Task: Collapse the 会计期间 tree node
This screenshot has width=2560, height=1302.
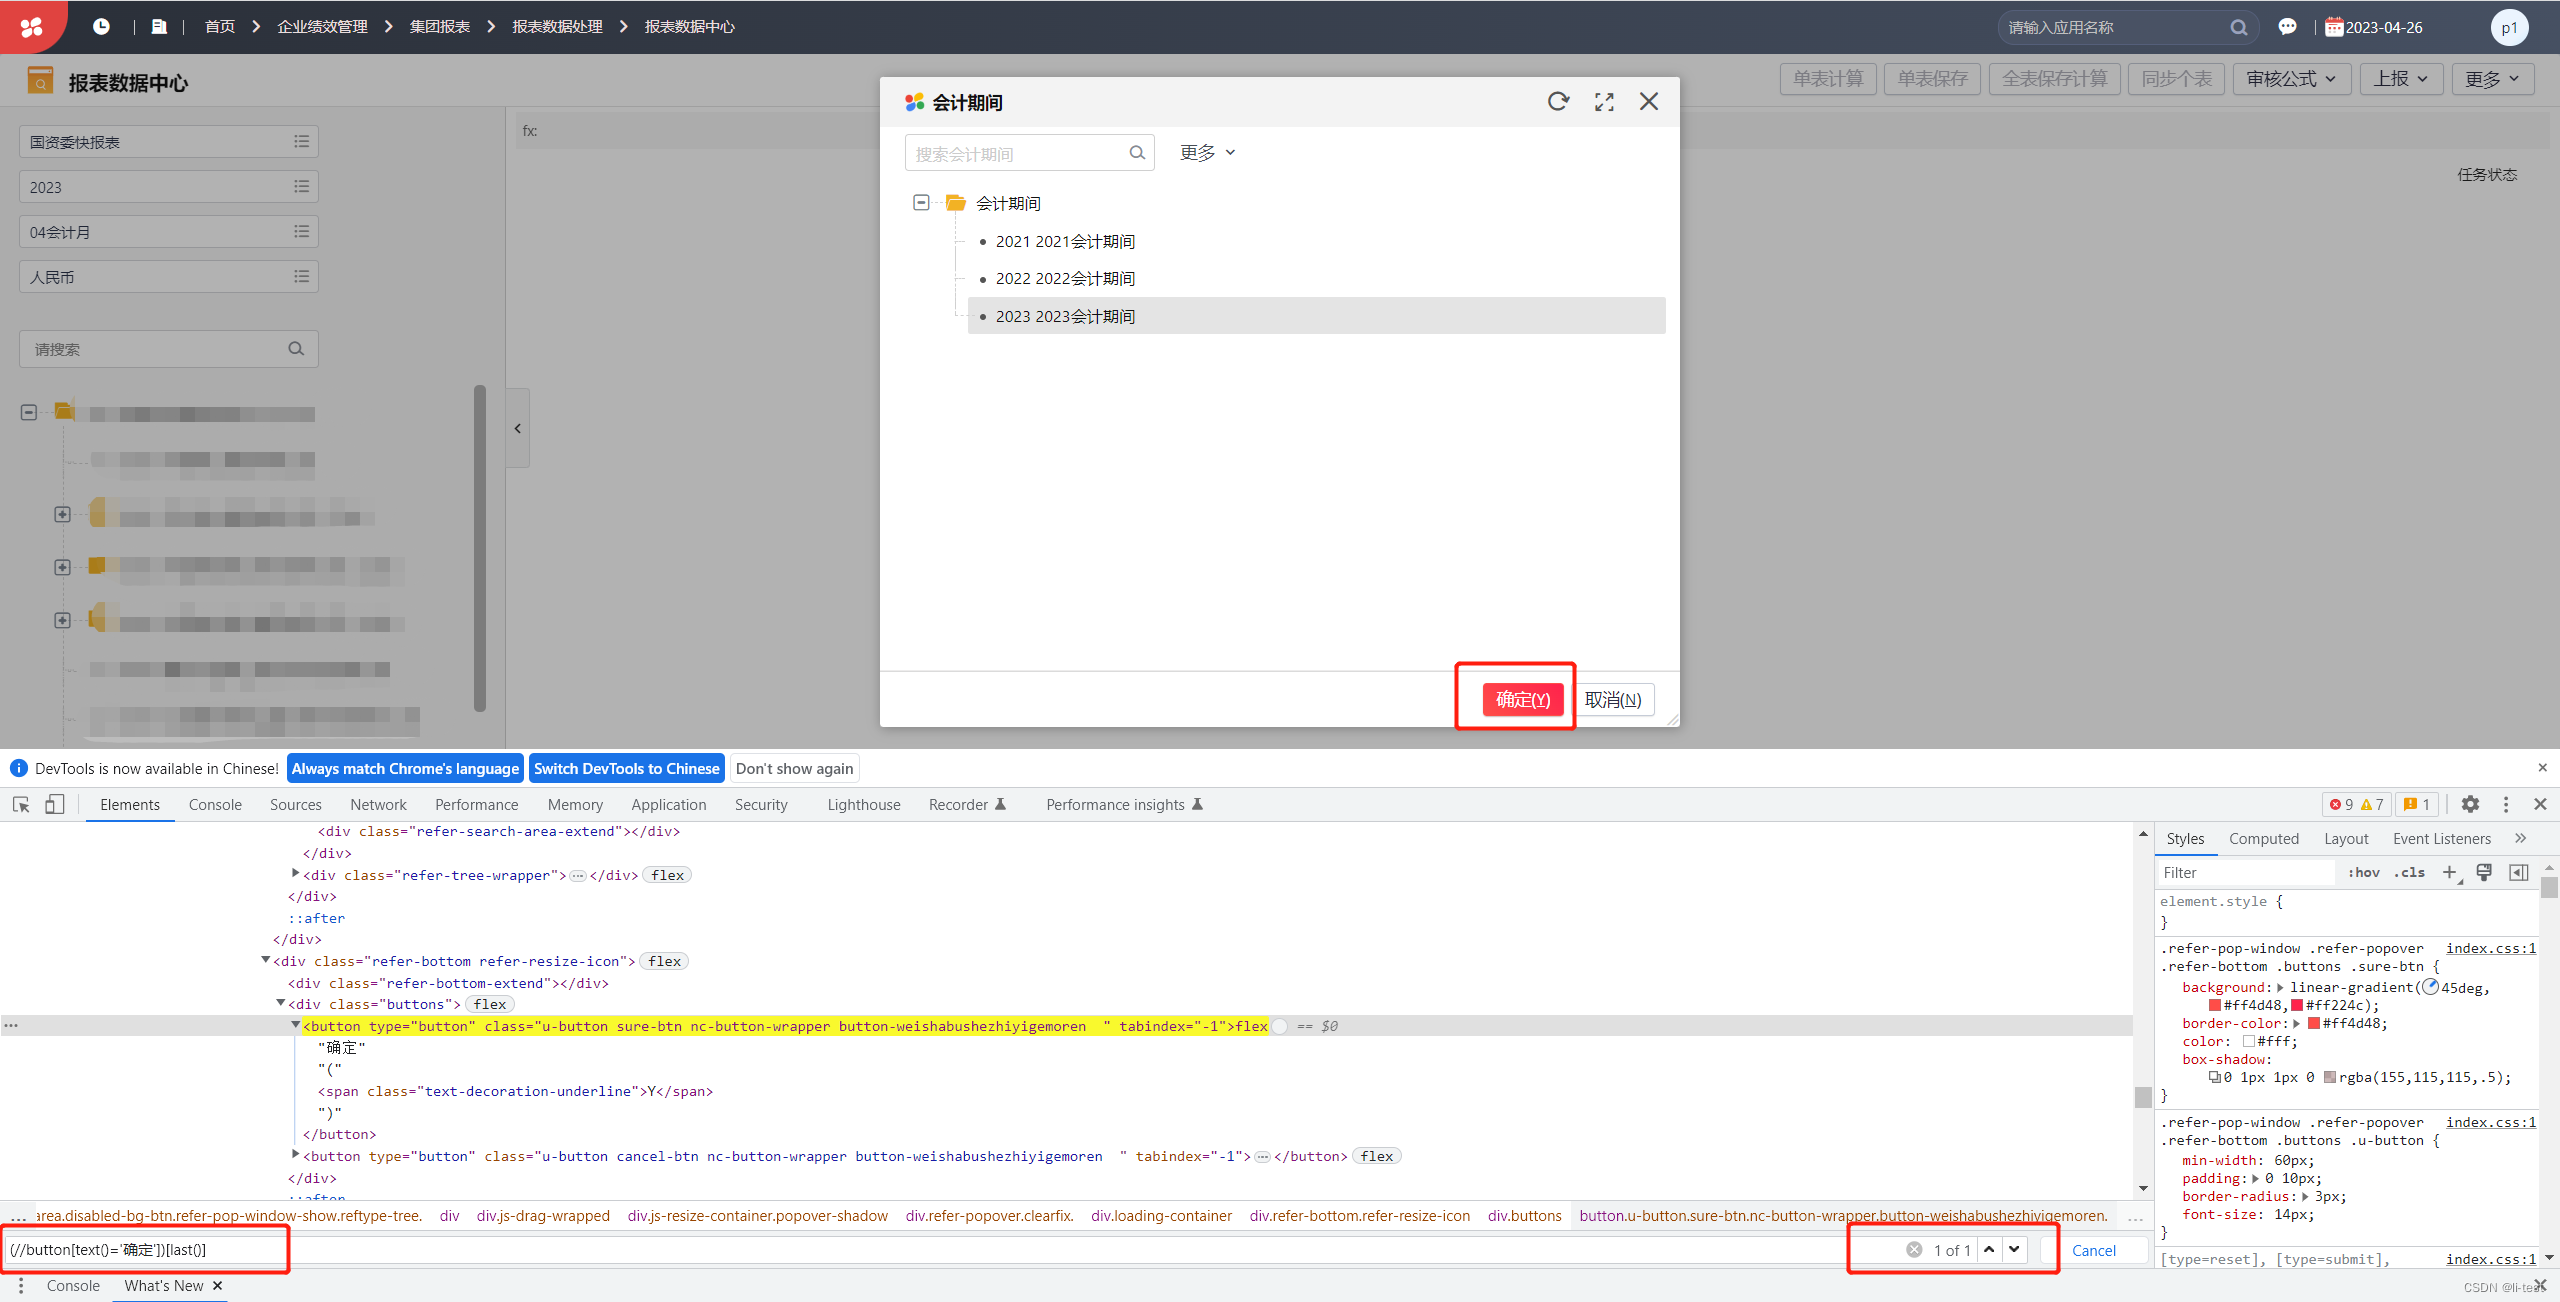Action: 920,202
